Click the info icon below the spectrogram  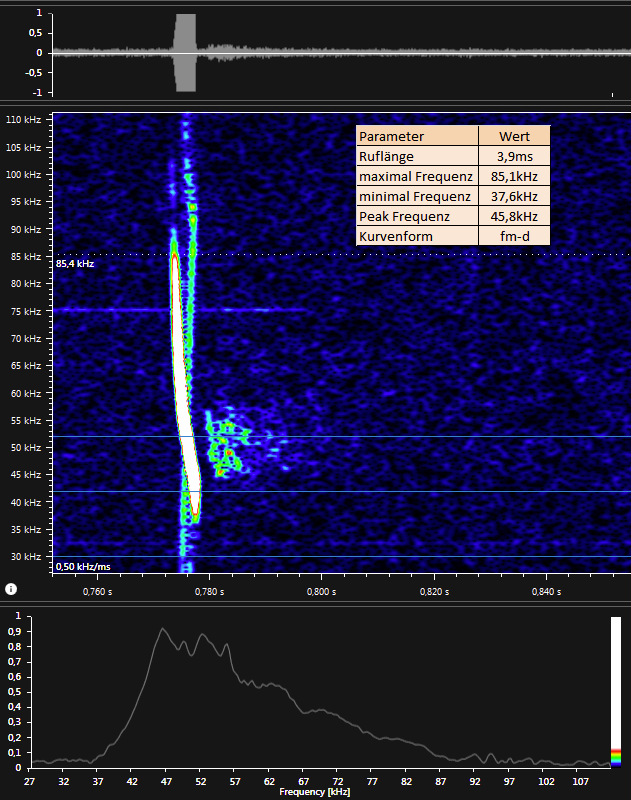[10, 589]
